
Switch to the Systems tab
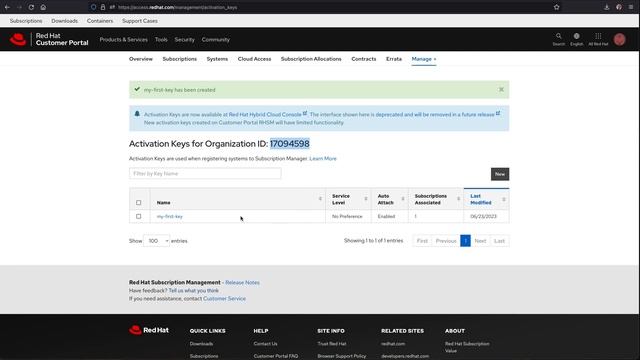pos(217,59)
